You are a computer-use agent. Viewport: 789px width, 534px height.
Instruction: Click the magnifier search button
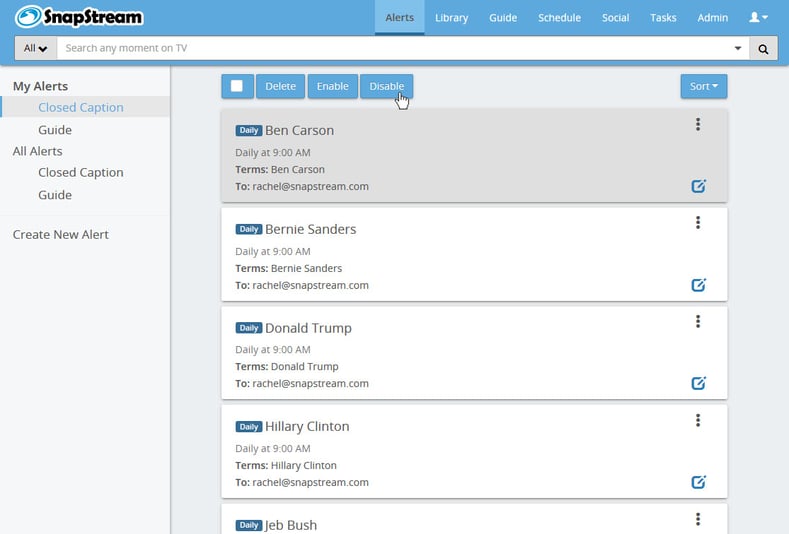(763, 48)
